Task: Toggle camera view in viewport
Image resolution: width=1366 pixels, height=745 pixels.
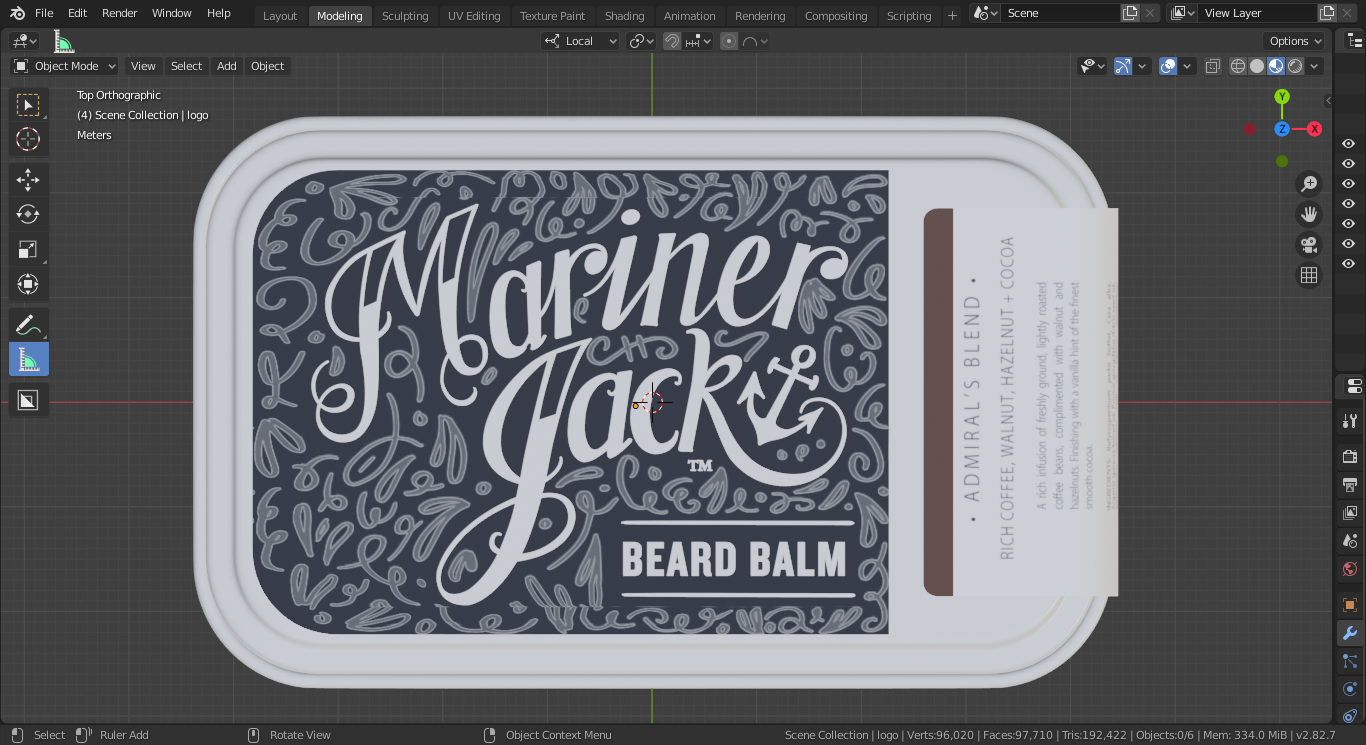Action: tap(1308, 245)
